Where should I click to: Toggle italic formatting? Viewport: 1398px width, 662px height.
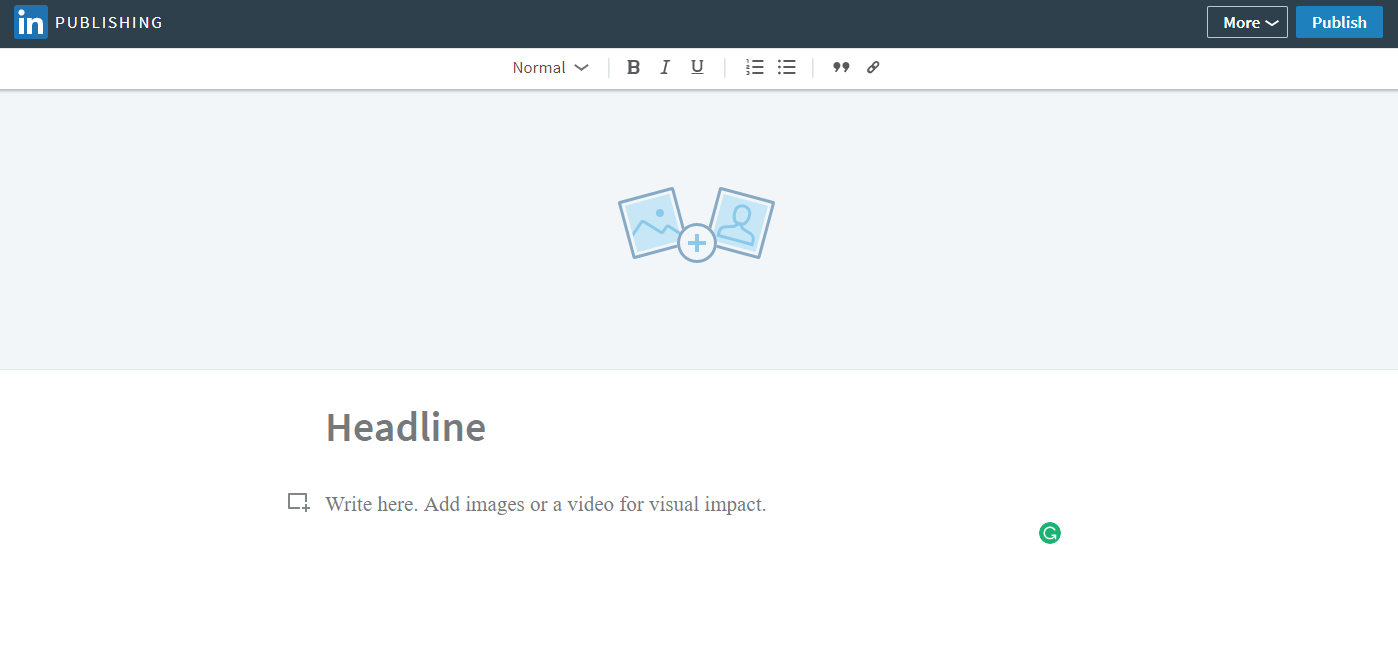tap(665, 67)
